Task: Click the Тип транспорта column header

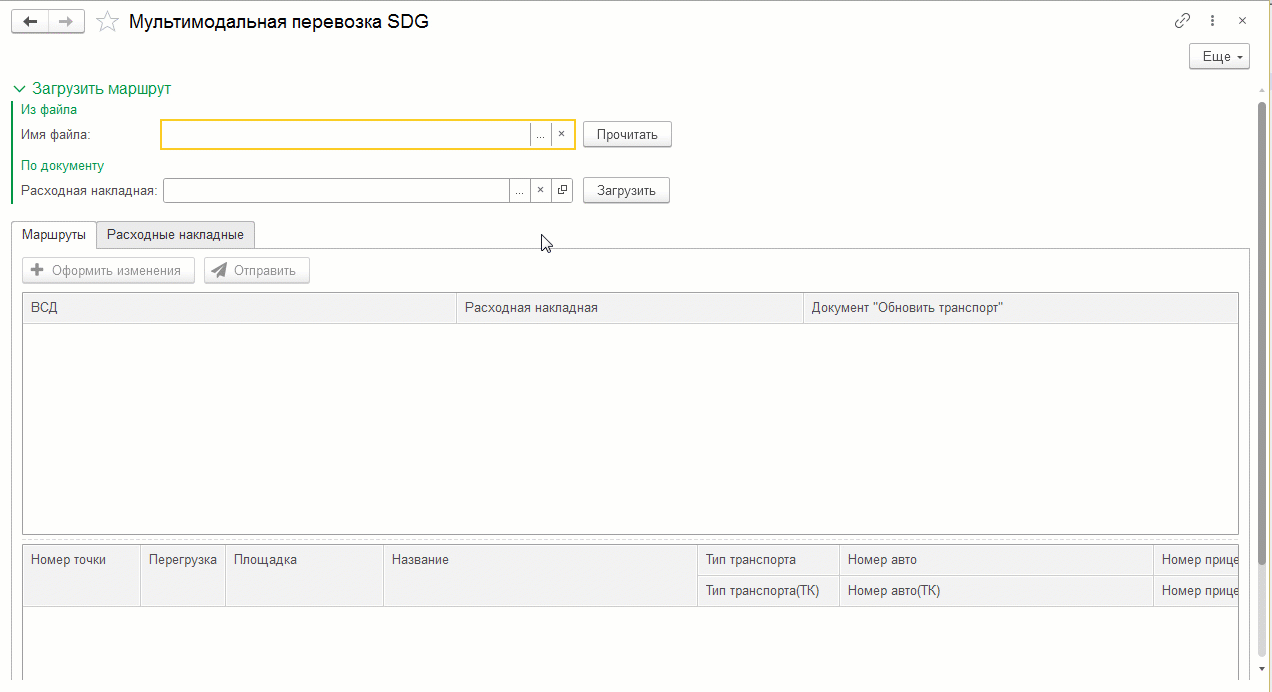Action: tap(768, 560)
